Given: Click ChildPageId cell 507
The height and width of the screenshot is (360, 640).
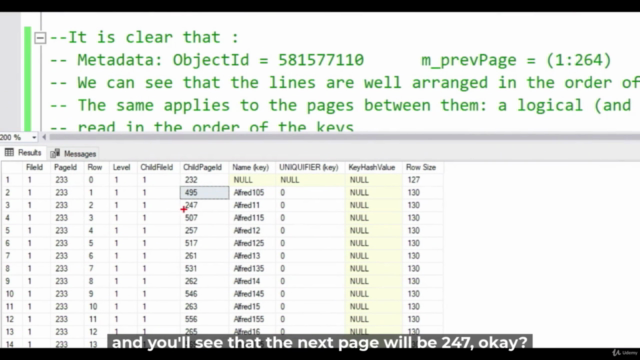Looking at the screenshot, I should (204, 218).
